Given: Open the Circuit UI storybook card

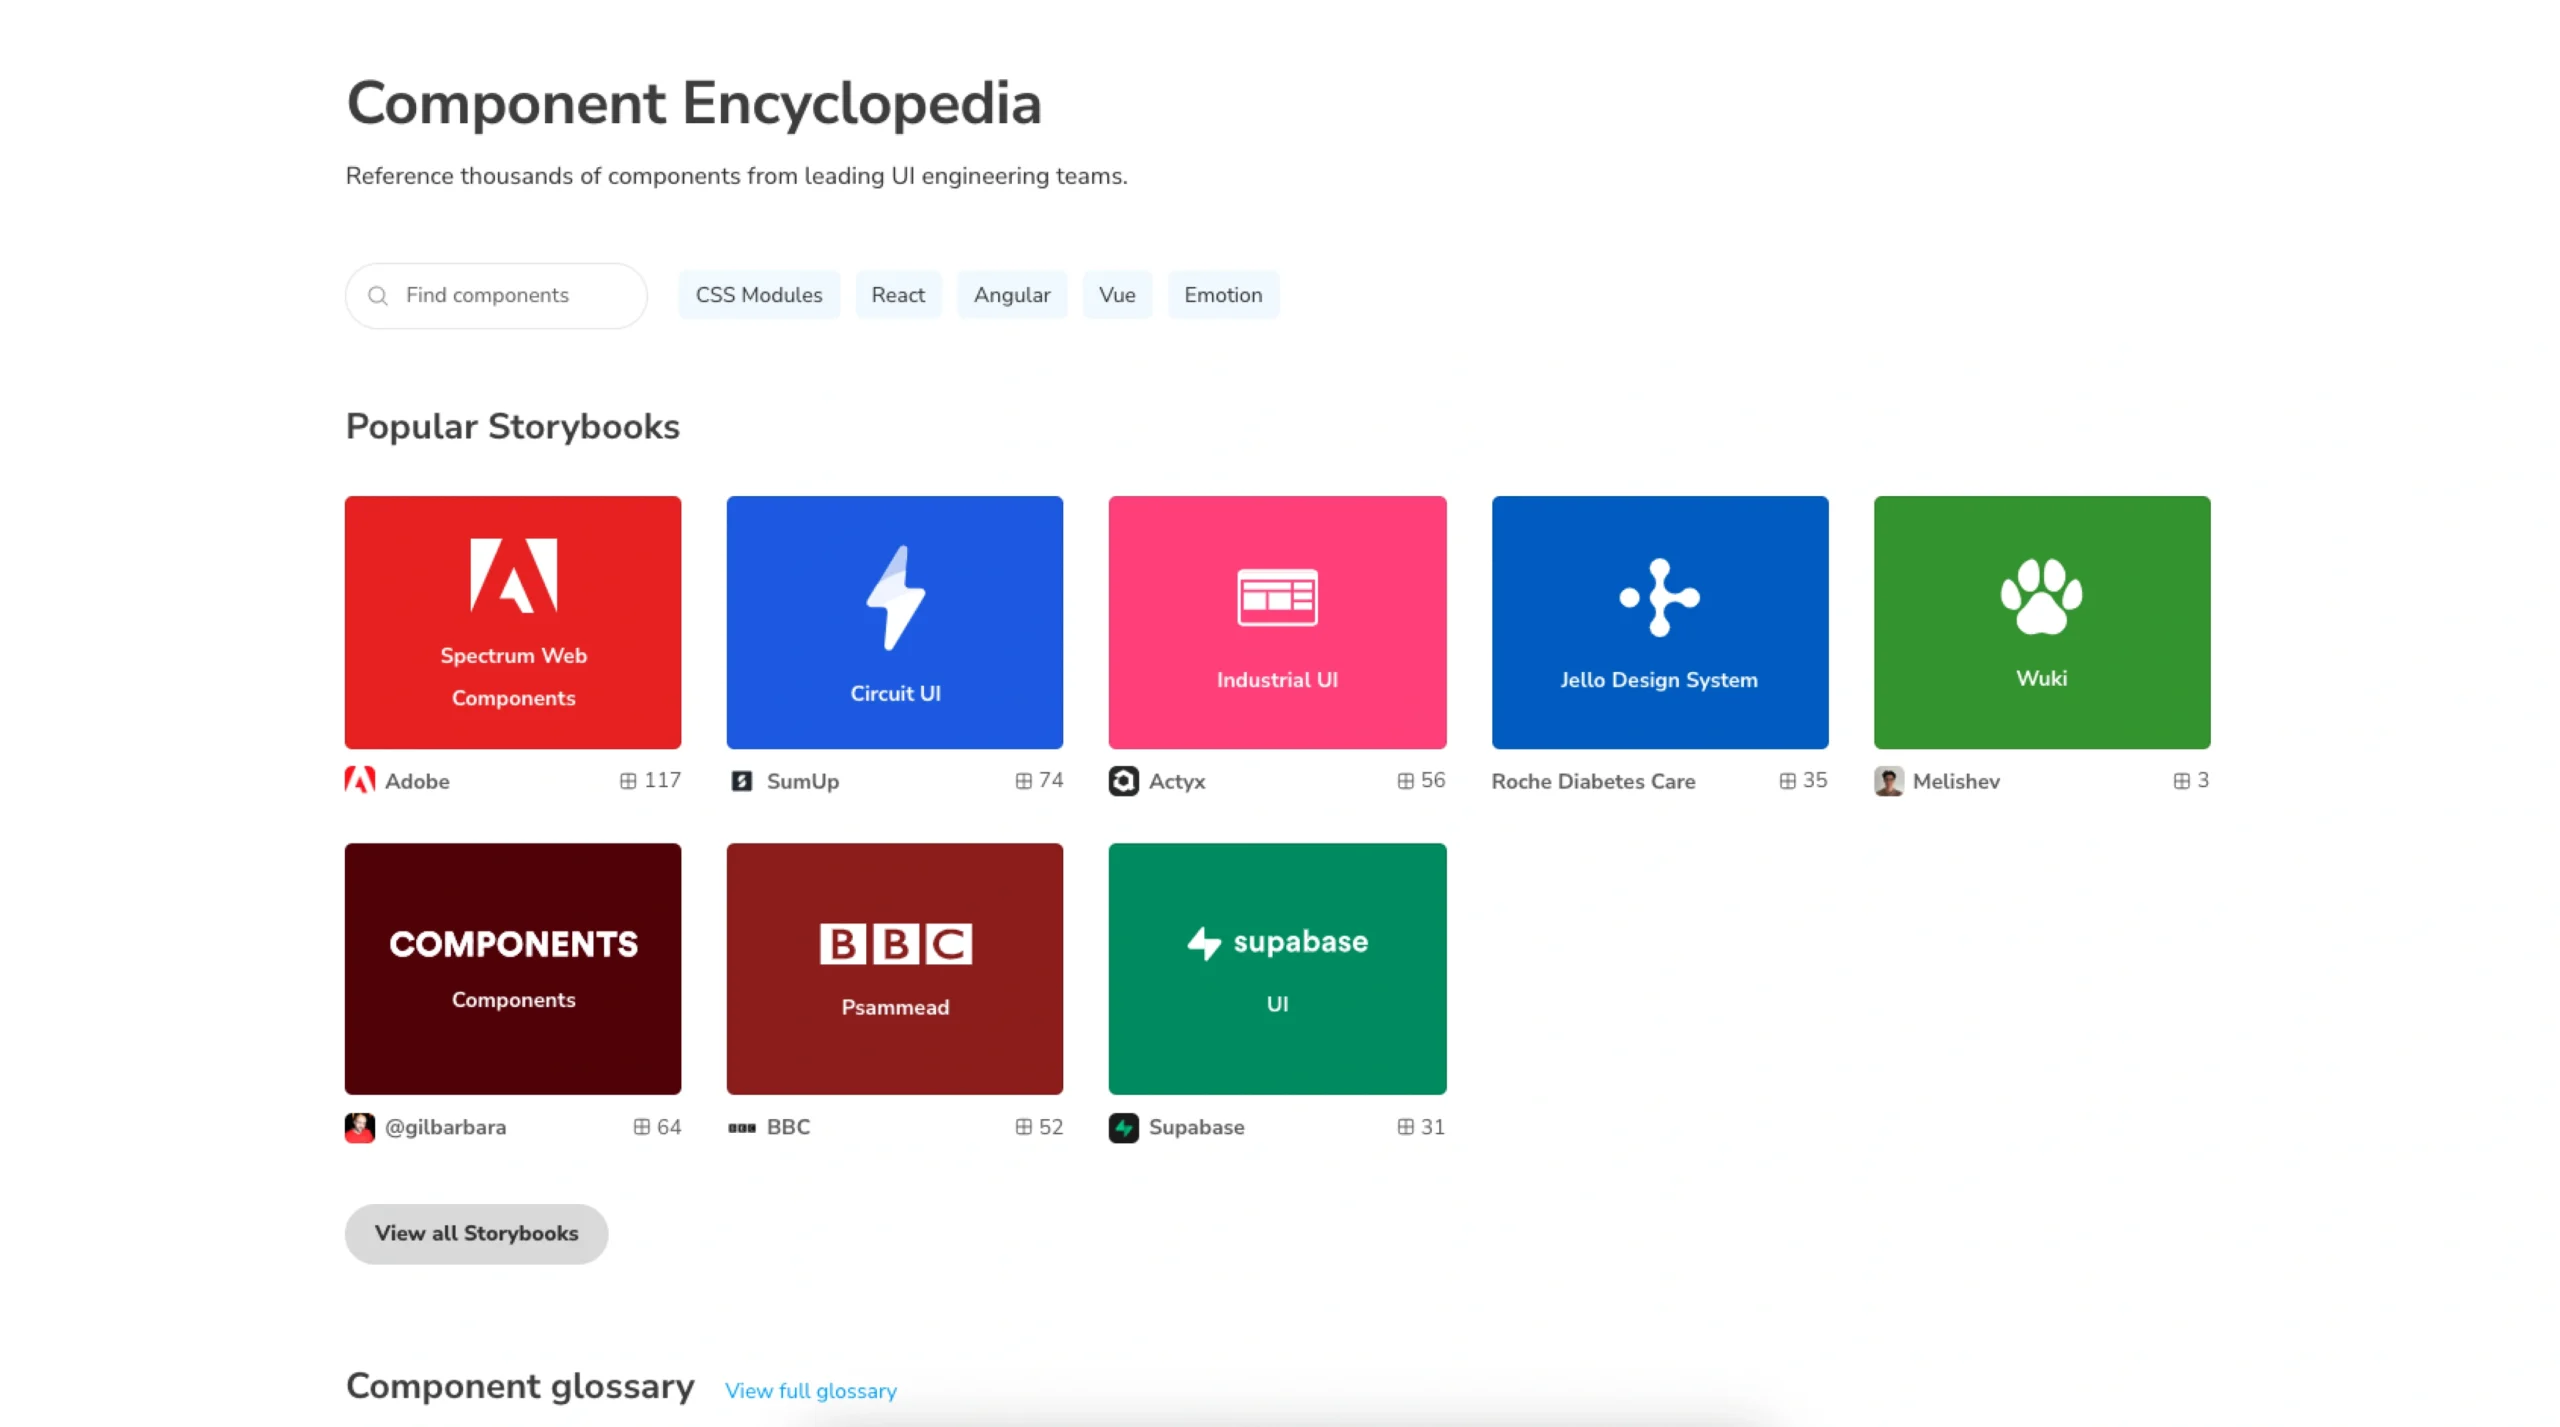Looking at the screenshot, I should point(895,622).
